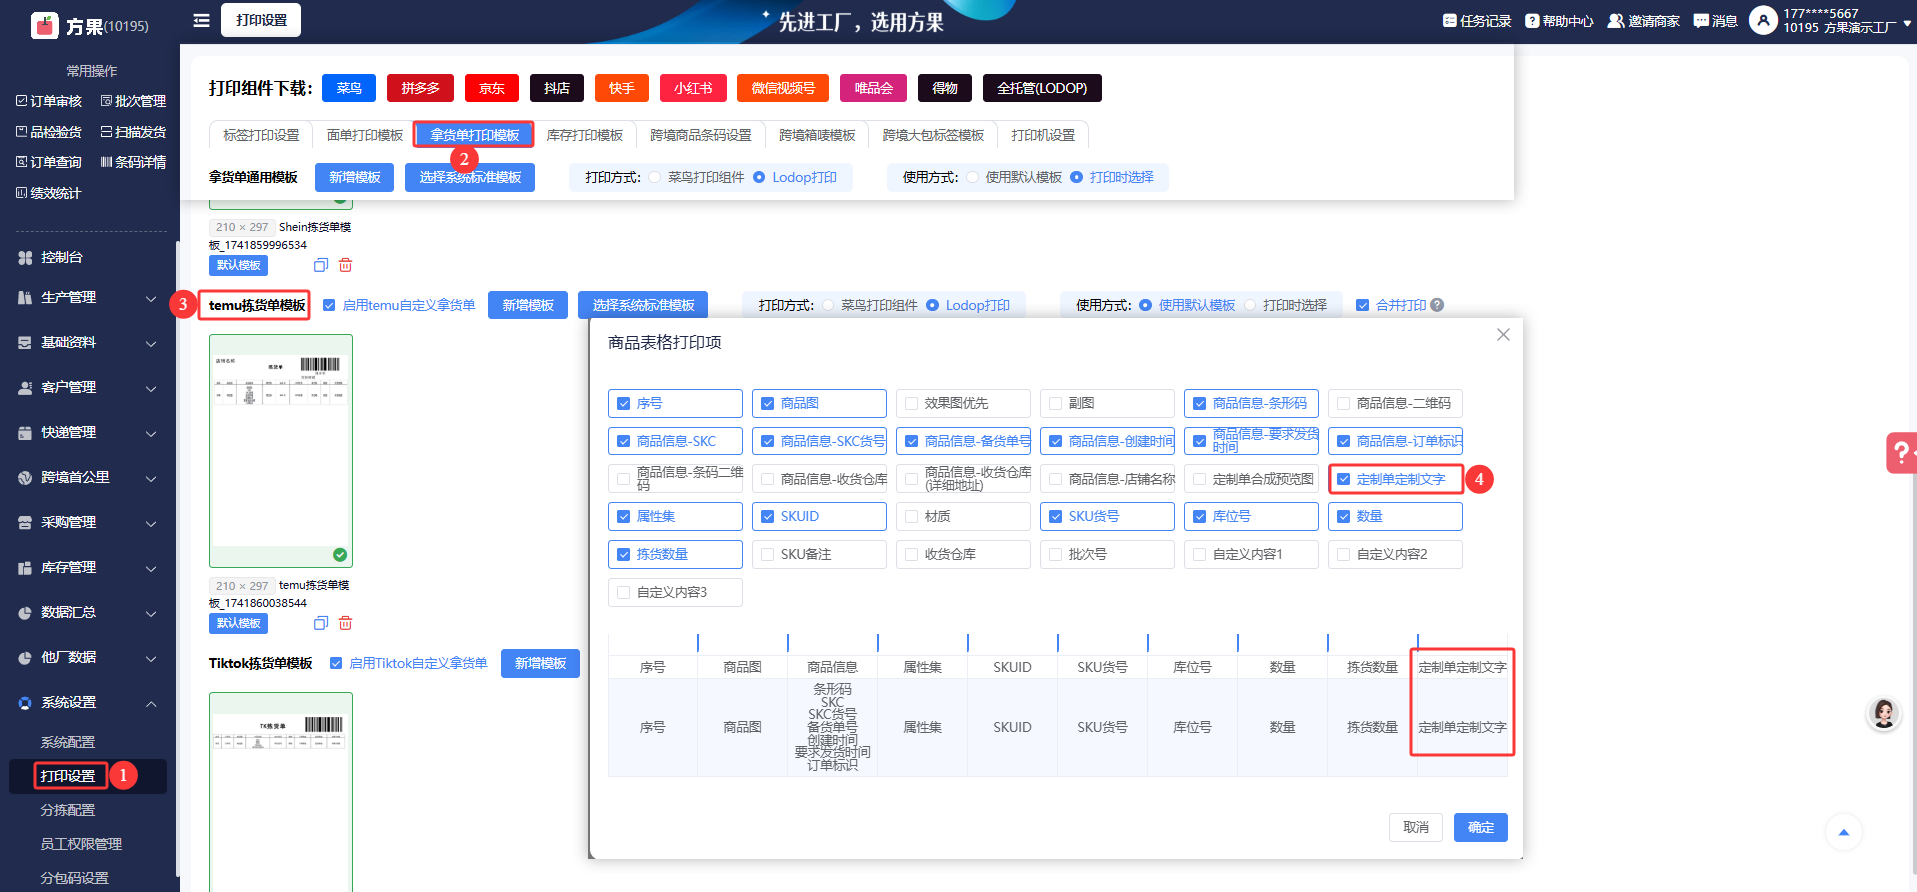Open the customer service avatar icon
The height and width of the screenshot is (892, 1917).
tap(1884, 713)
